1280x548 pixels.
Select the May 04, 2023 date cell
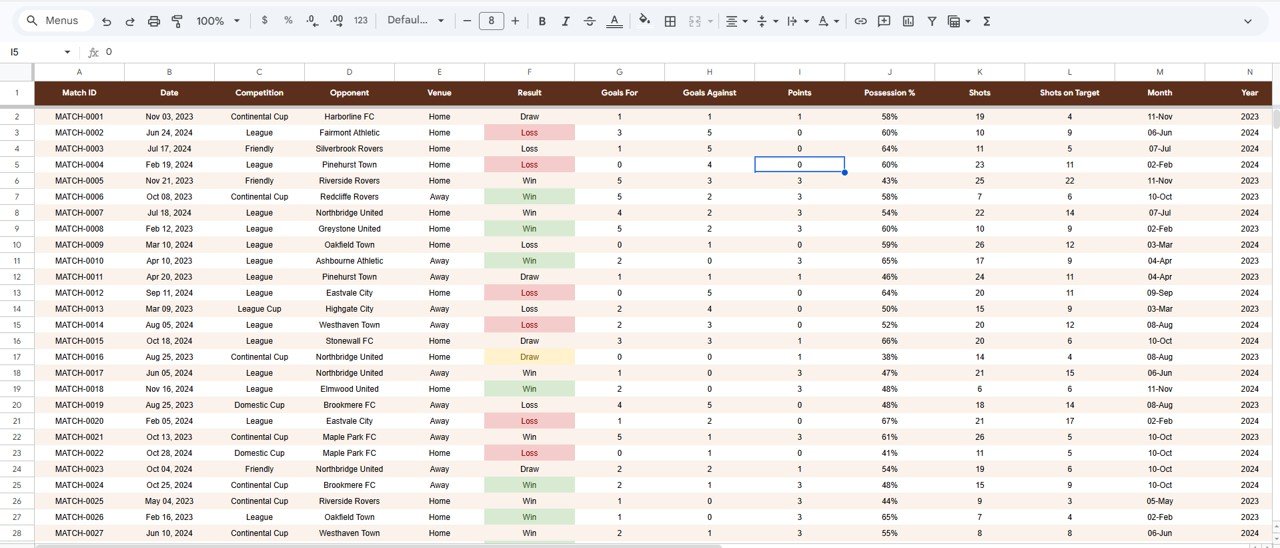(169, 501)
